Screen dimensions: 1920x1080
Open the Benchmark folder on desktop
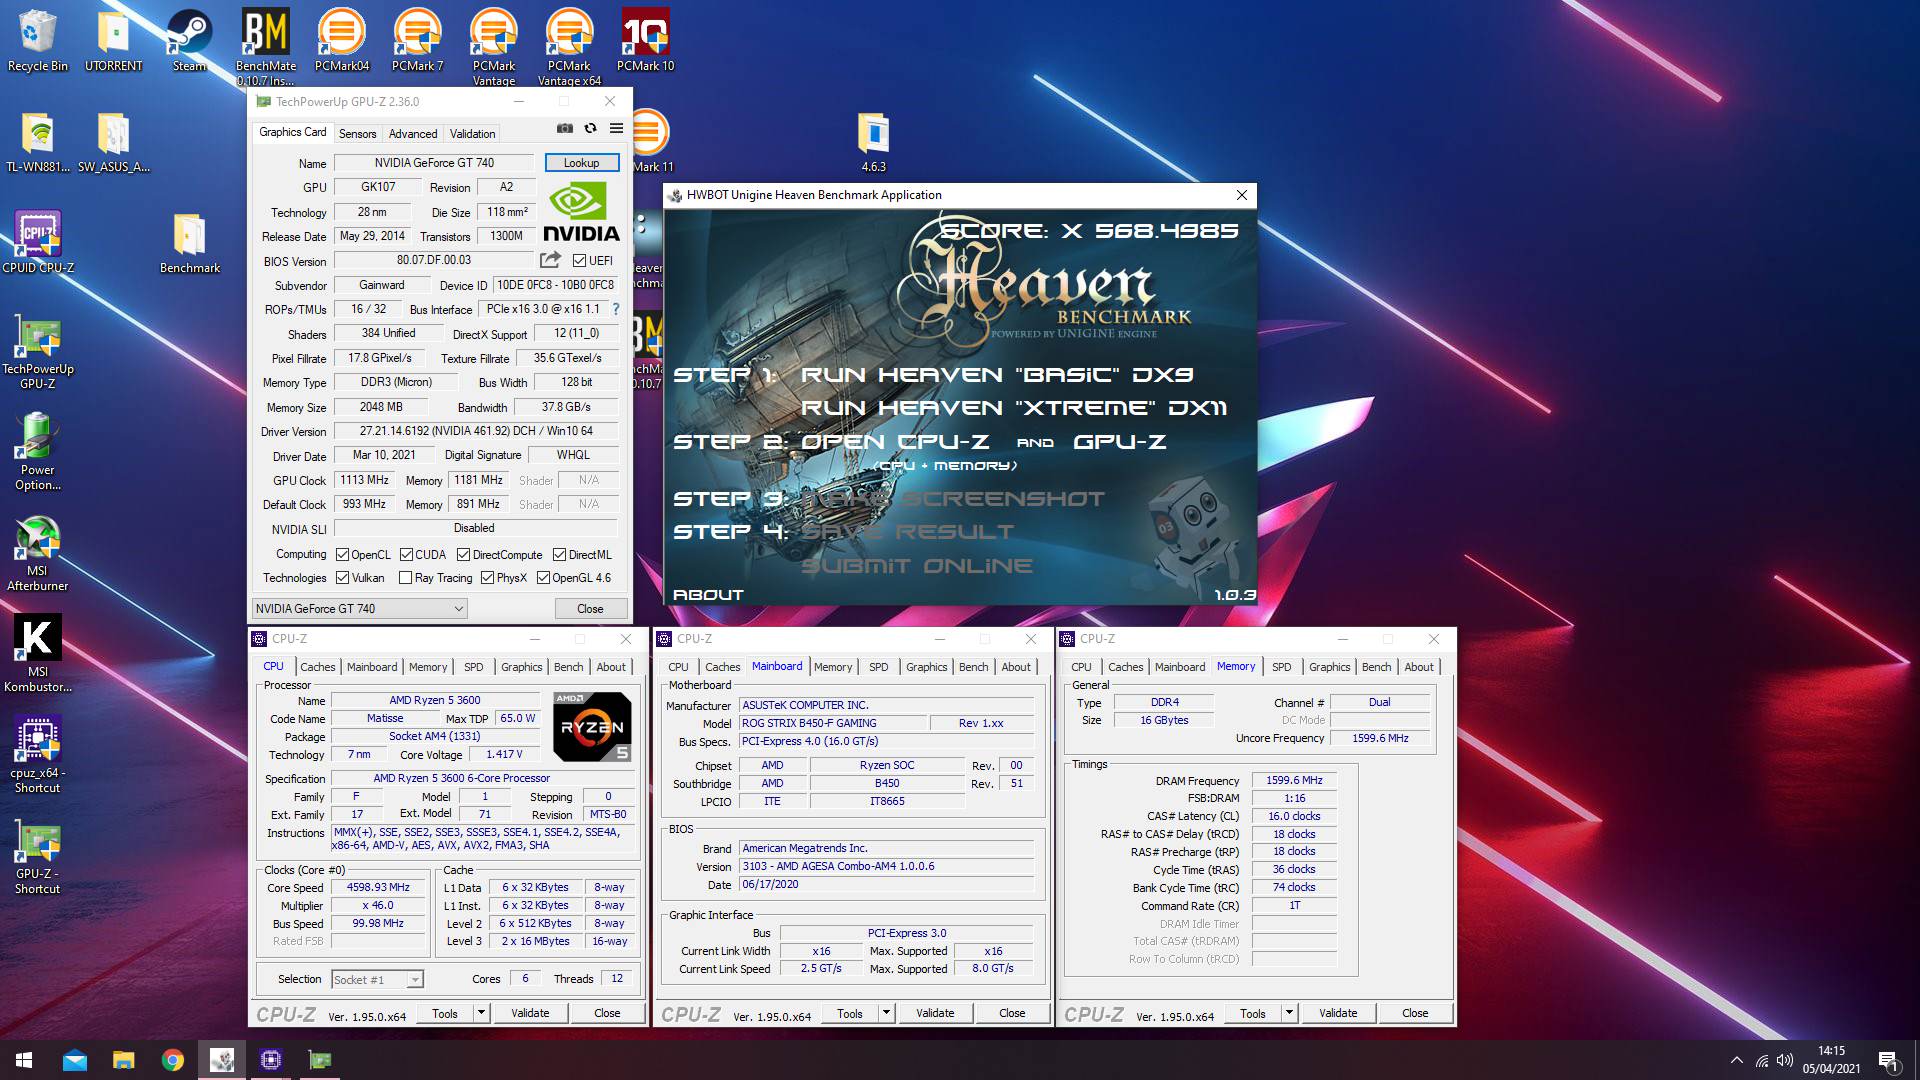189,243
